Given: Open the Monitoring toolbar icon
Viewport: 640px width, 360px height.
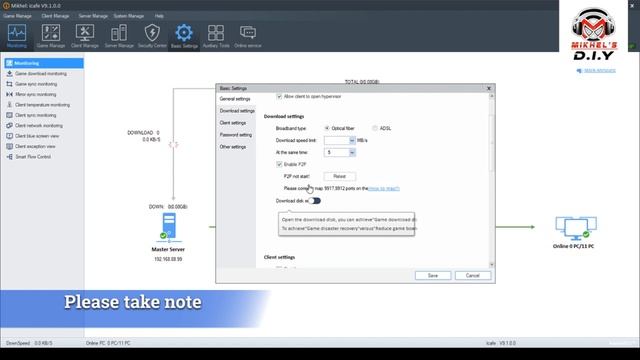Looking at the screenshot, I should [x=17, y=36].
